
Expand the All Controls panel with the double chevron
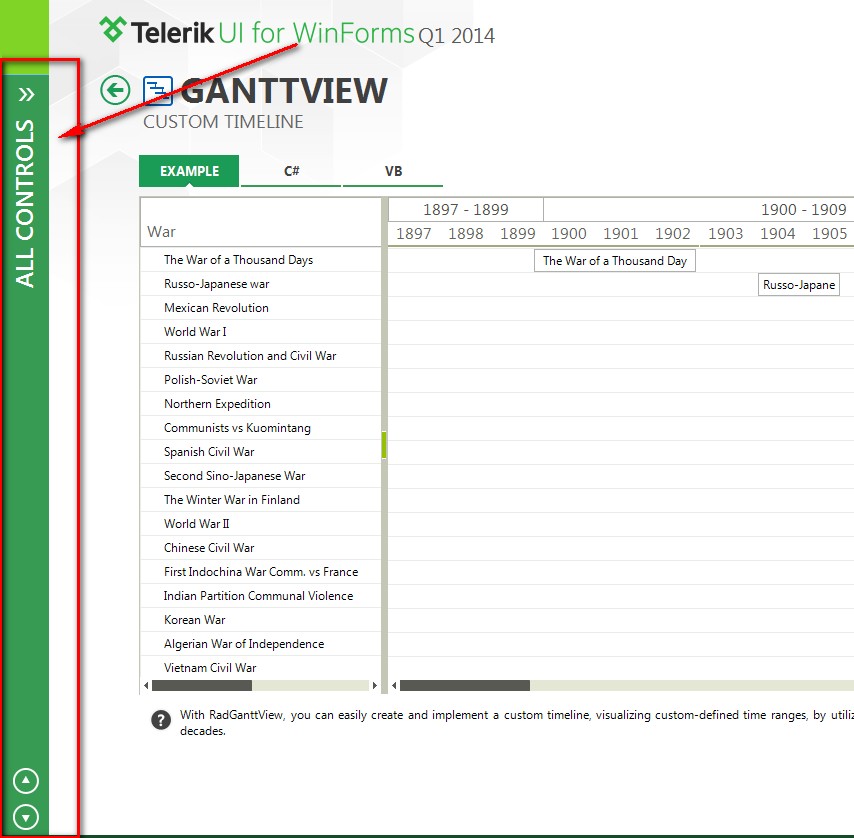click(26, 95)
